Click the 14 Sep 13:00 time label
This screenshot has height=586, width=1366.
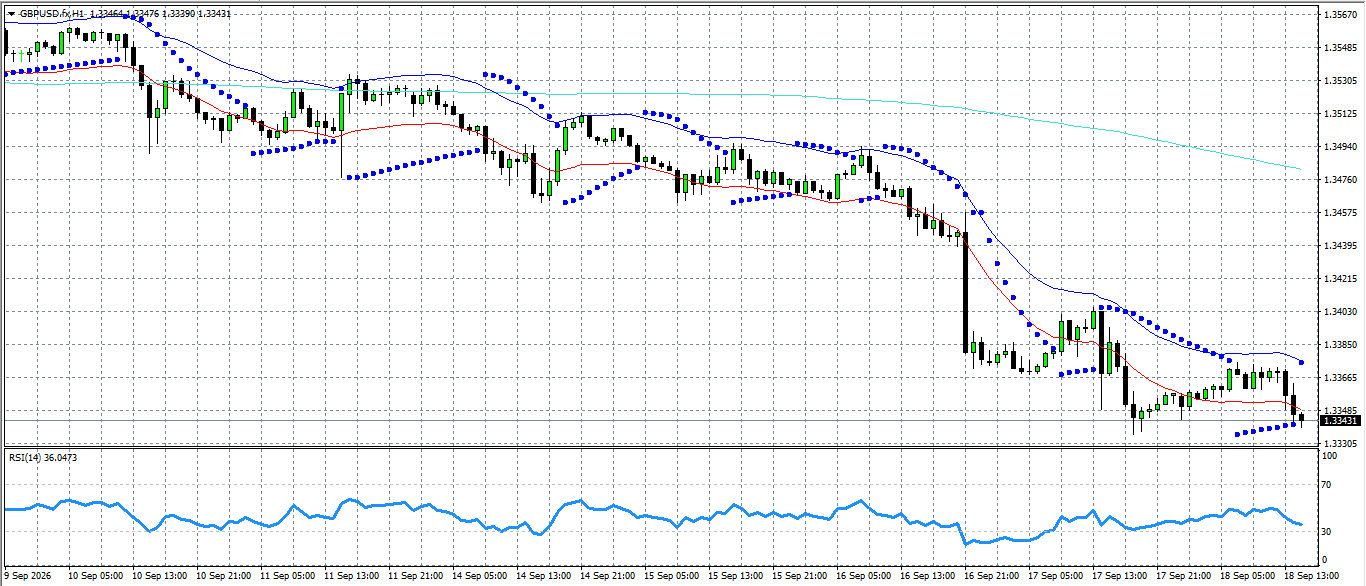coord(544,577)
